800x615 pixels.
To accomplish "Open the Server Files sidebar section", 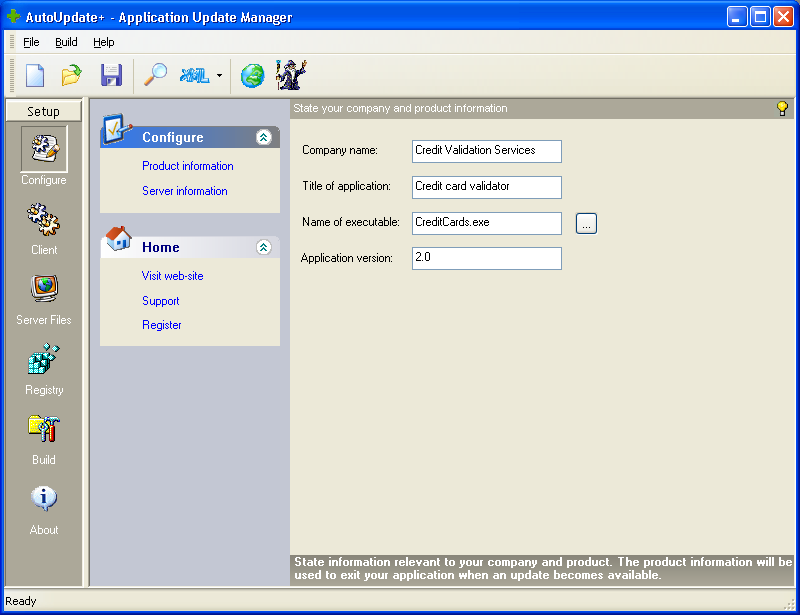I will point(44,298).
